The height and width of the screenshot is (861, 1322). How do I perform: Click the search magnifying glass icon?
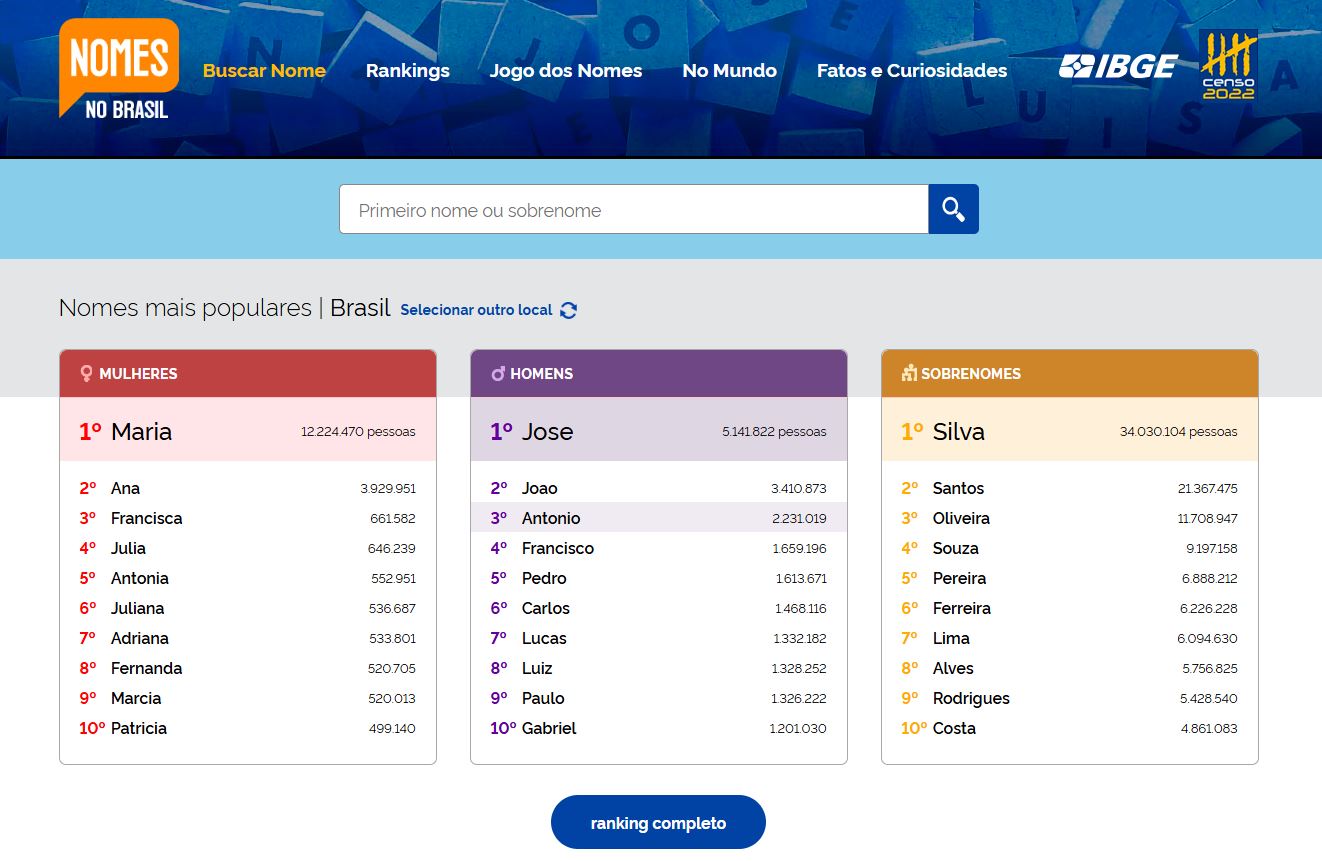click(952, 208)
